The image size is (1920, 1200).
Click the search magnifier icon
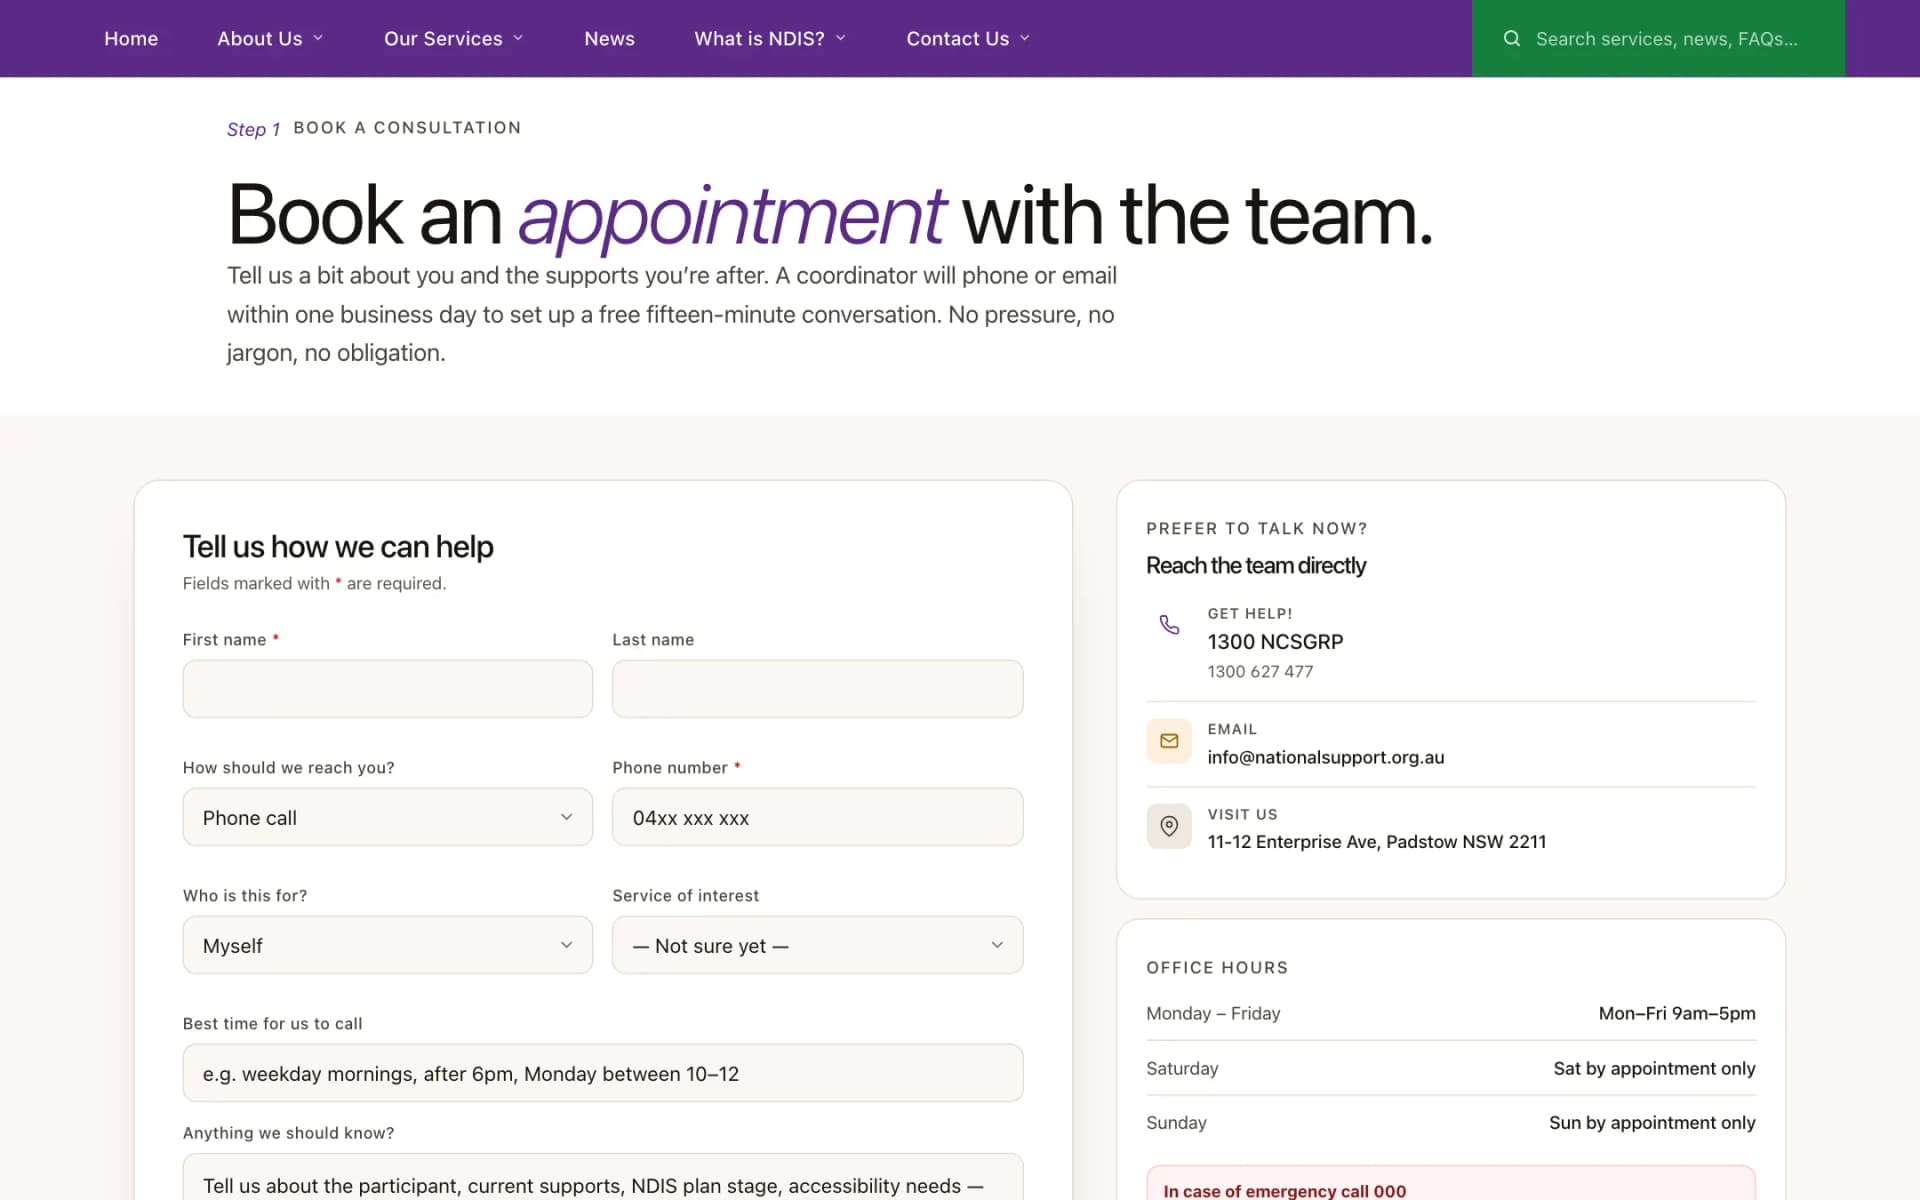point(1511,38)
